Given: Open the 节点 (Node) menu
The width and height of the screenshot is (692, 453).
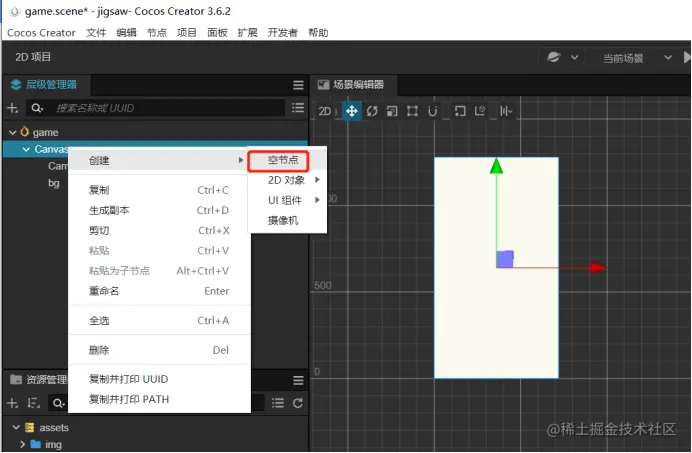Looking at the screenshot, I should [x=157, y=33].
